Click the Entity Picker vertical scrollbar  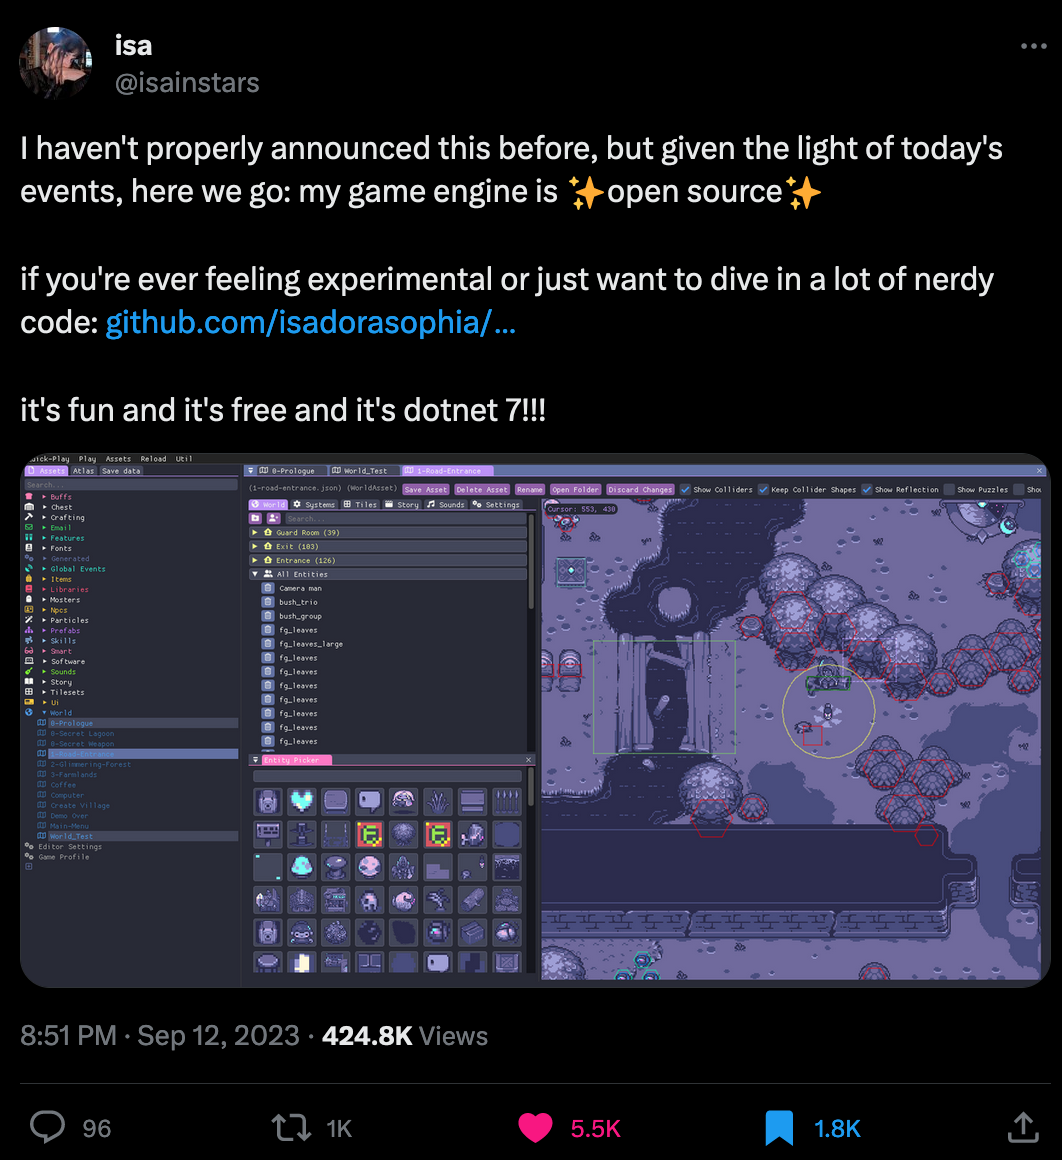point(529,789)
